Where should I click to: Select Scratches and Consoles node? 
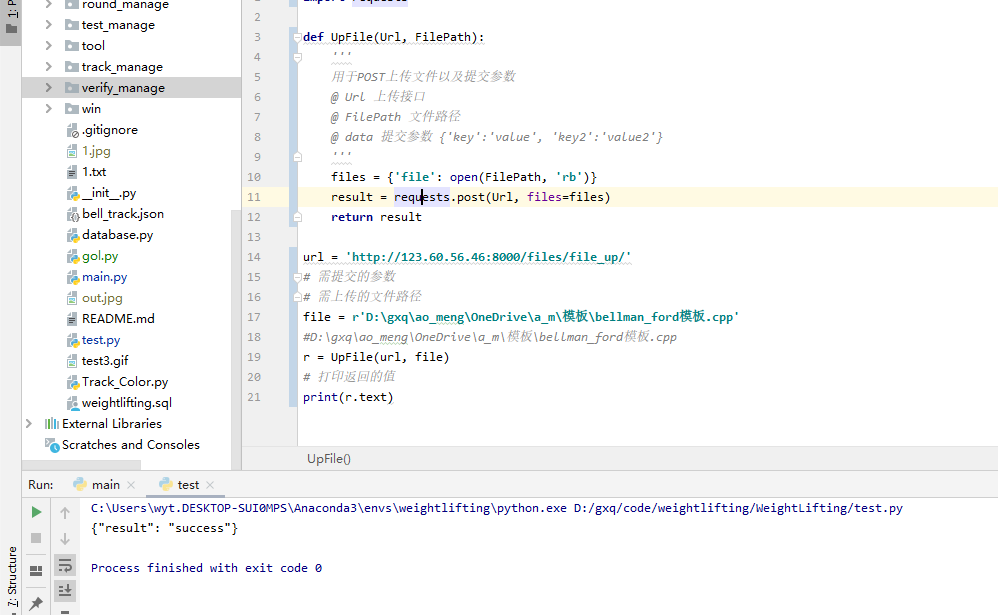point(130,444)
